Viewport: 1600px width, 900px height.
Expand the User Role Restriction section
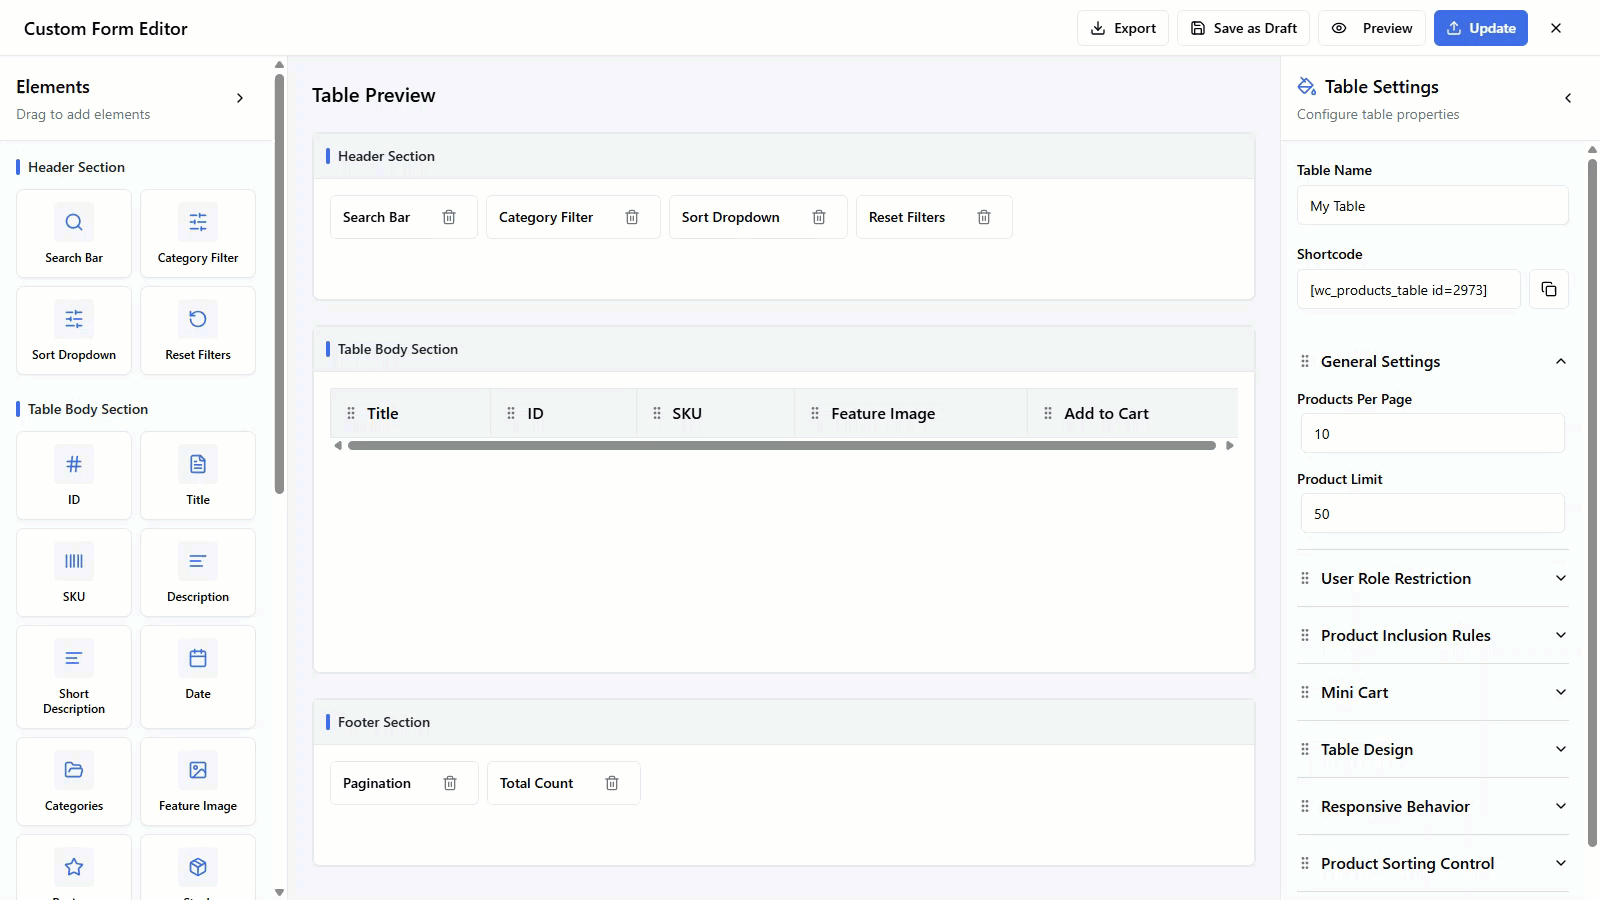[x=1432, y=578]
